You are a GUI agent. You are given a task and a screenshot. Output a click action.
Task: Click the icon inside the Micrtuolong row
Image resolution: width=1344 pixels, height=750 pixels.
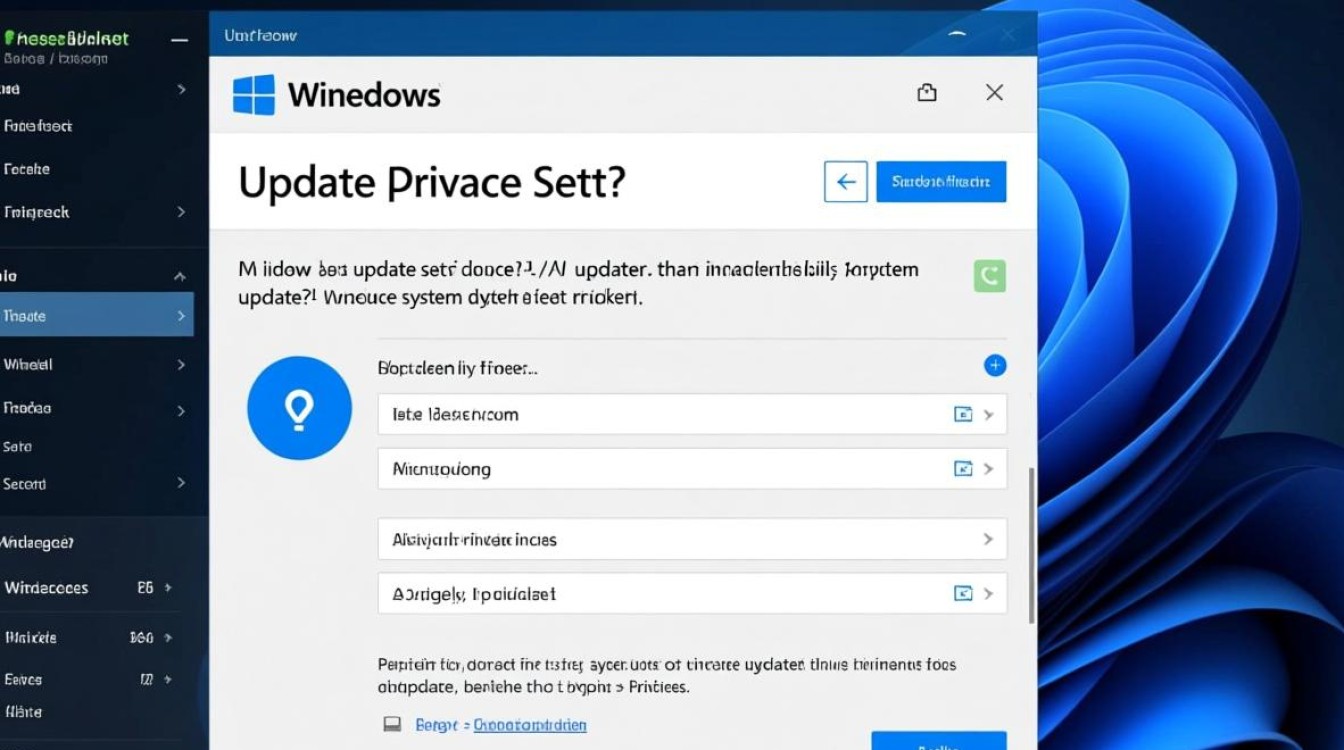tap(961, 468)
